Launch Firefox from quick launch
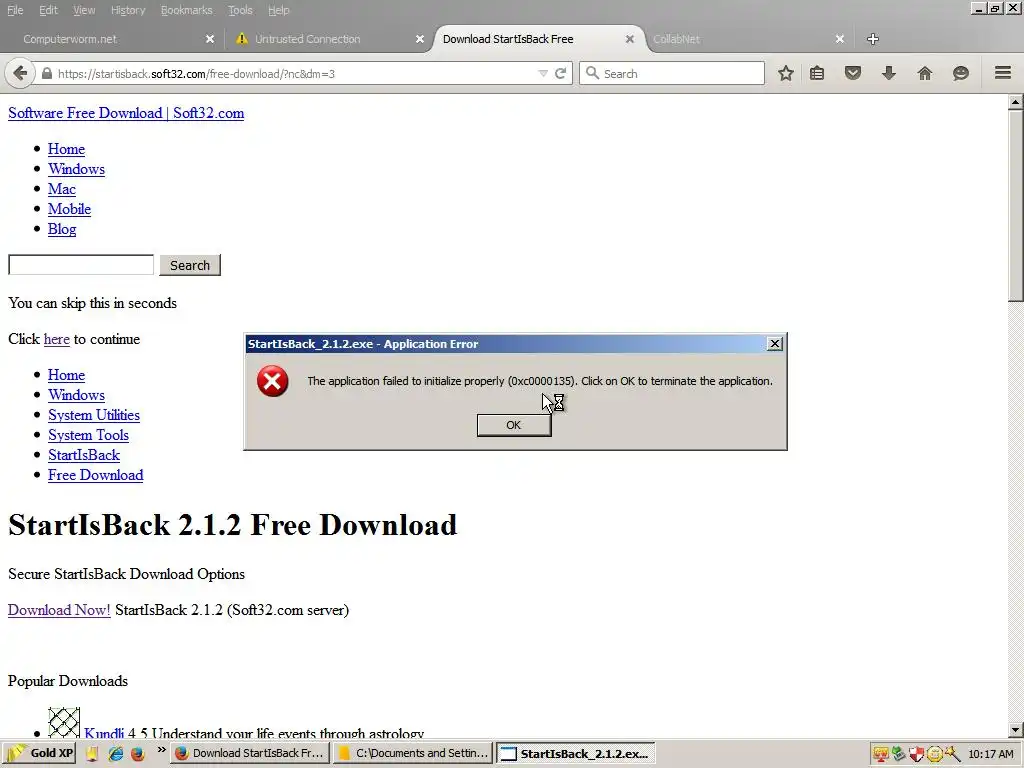Screen dimensions: 1024x768 (137, 754)
